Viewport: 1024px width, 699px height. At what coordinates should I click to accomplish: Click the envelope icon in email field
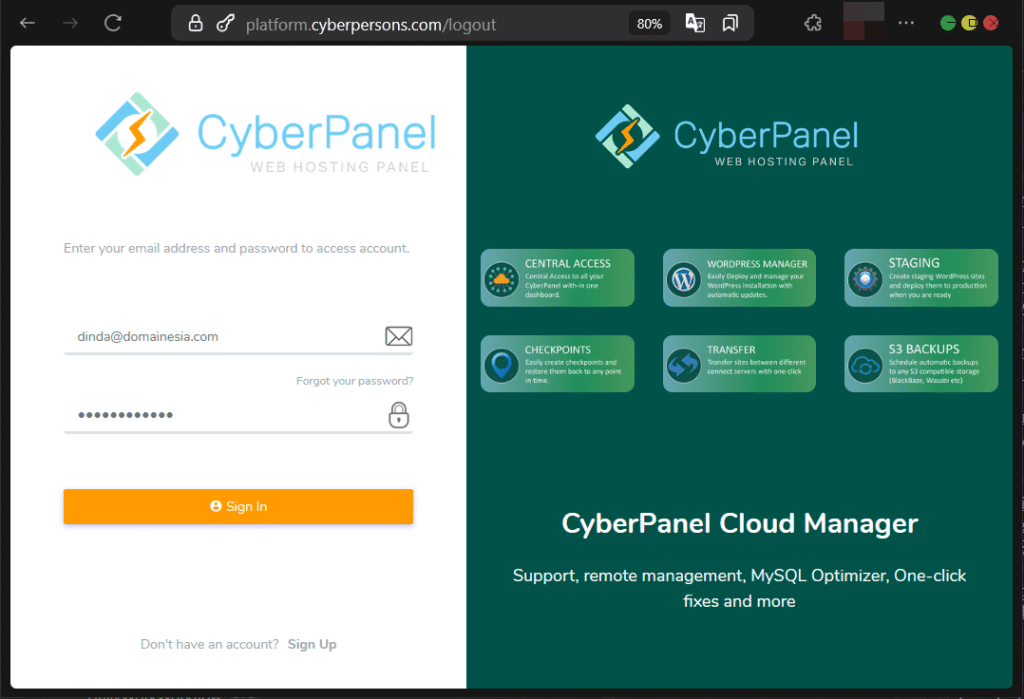(x=398, y=336)
